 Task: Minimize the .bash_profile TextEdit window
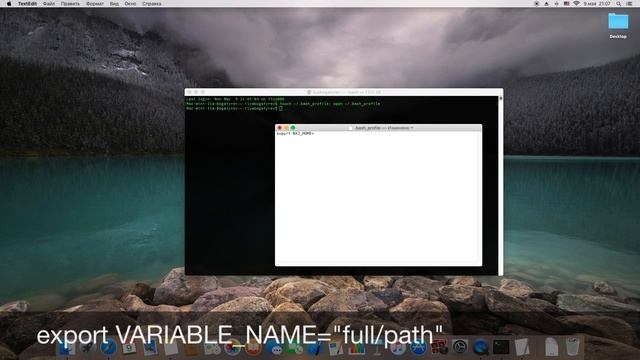click(286, 128)
